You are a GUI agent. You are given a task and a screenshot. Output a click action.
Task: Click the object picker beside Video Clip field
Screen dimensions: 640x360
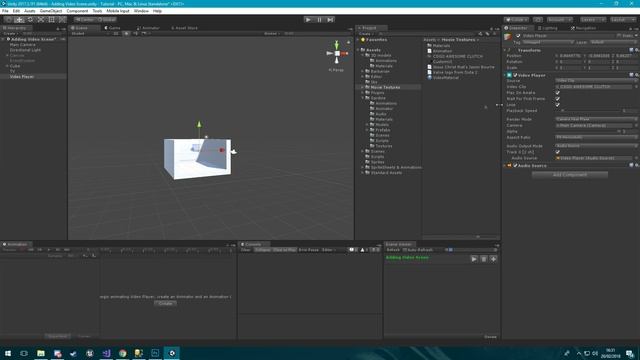636,87
